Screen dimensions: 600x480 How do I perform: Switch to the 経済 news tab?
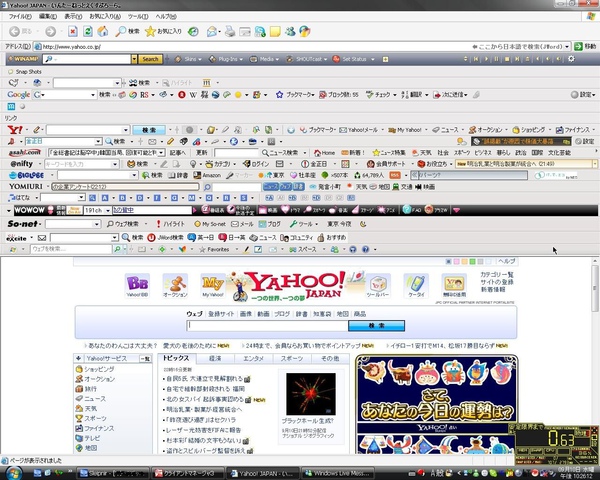click(x=215, y=358)
